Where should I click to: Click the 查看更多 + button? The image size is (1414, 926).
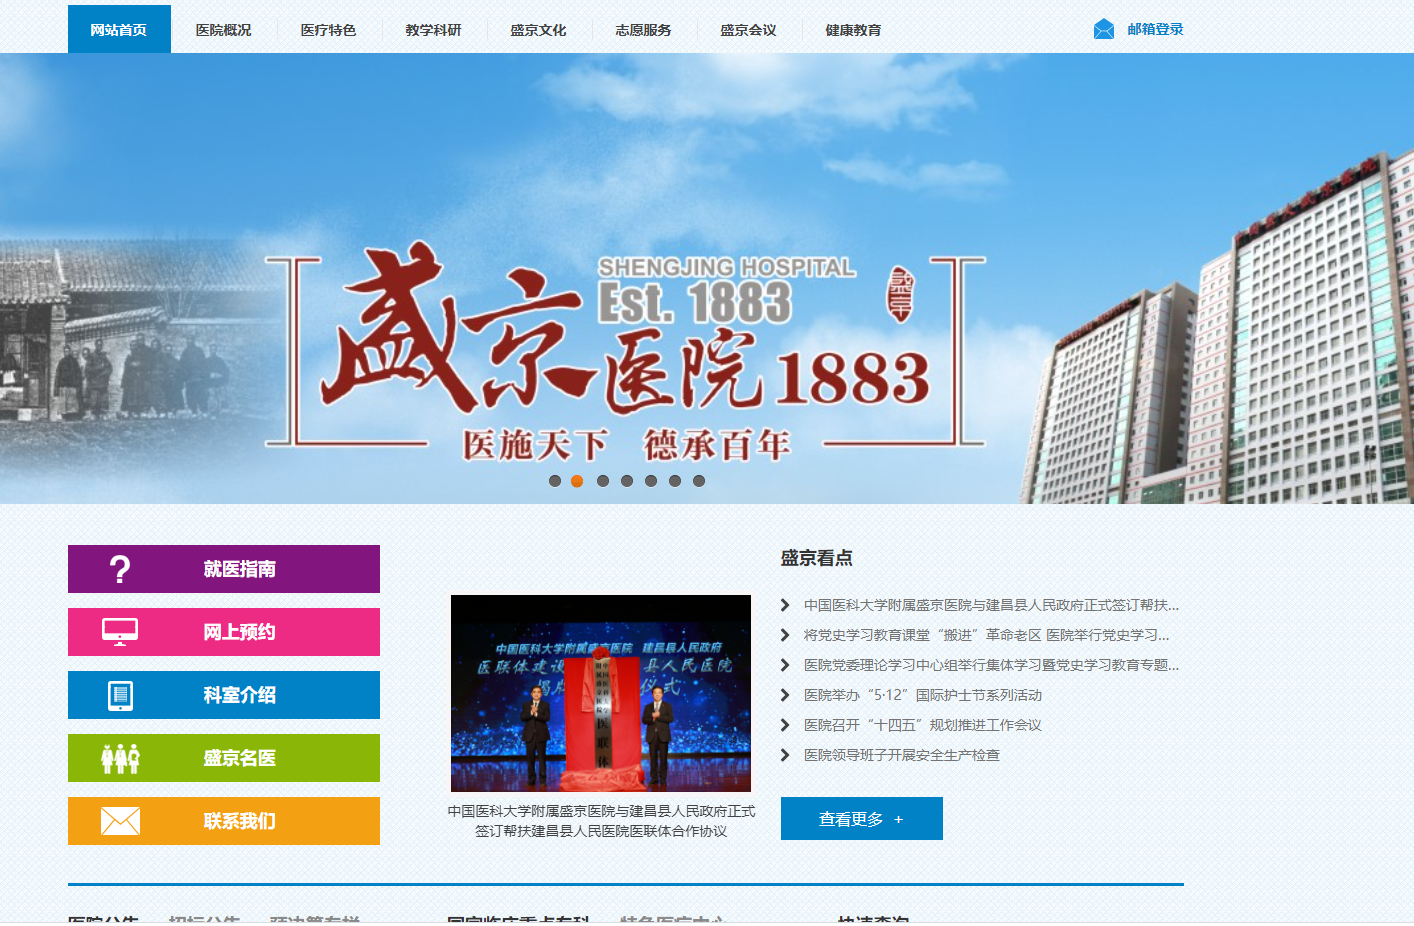tap(862, 819)
